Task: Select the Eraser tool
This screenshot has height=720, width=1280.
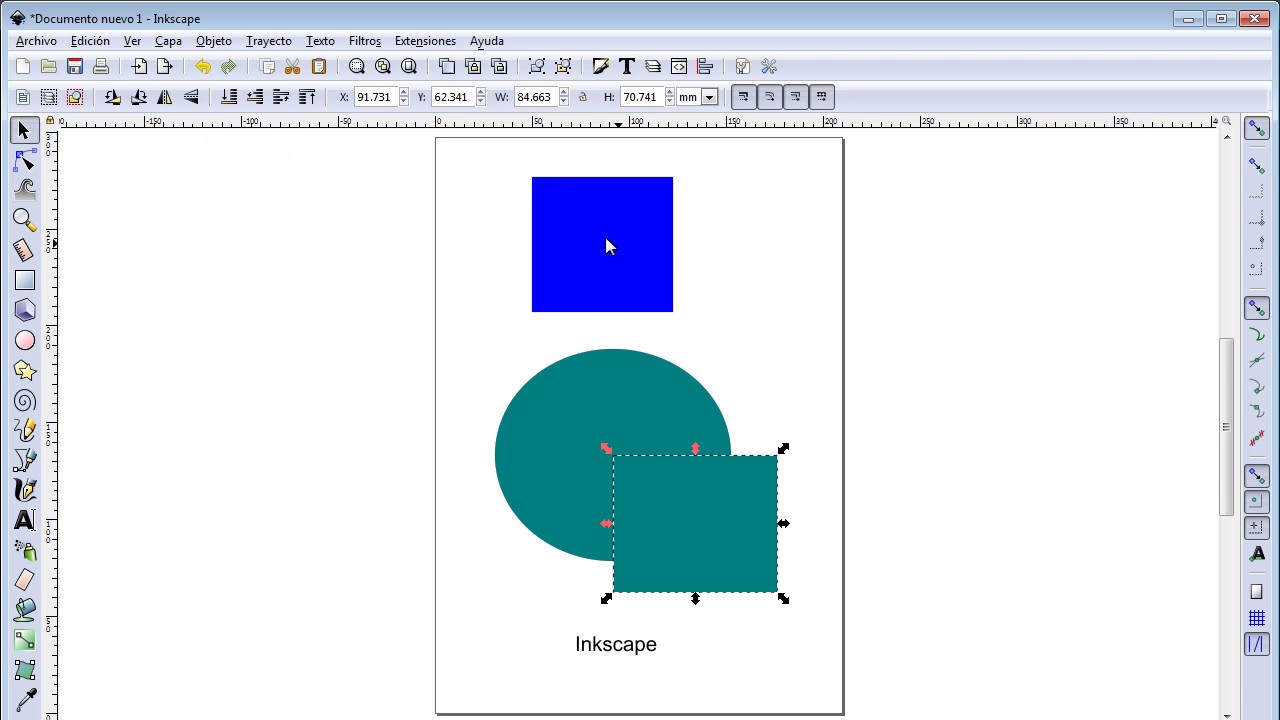Action: [25, 580]
